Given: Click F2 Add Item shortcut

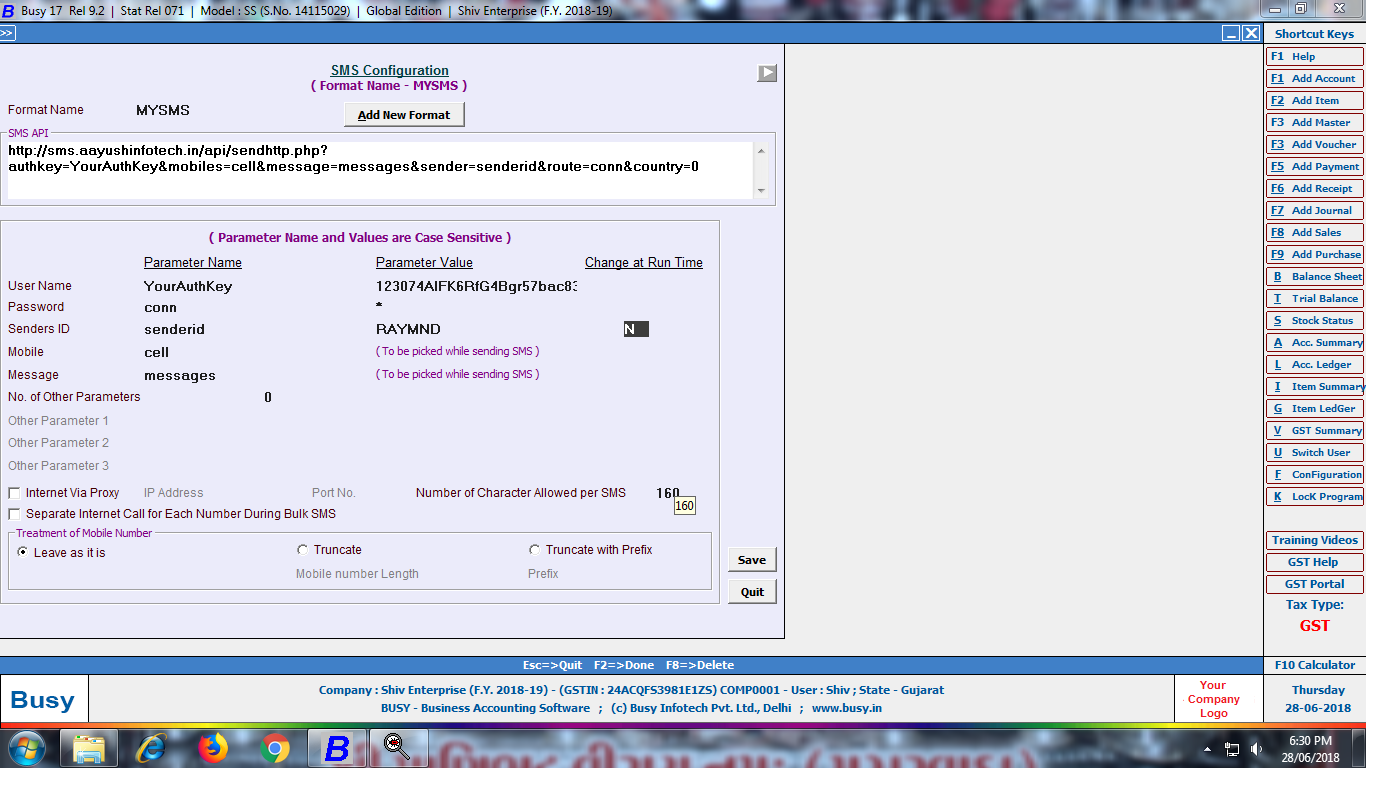Looking at the screenshot, I should click(1314, 101).
